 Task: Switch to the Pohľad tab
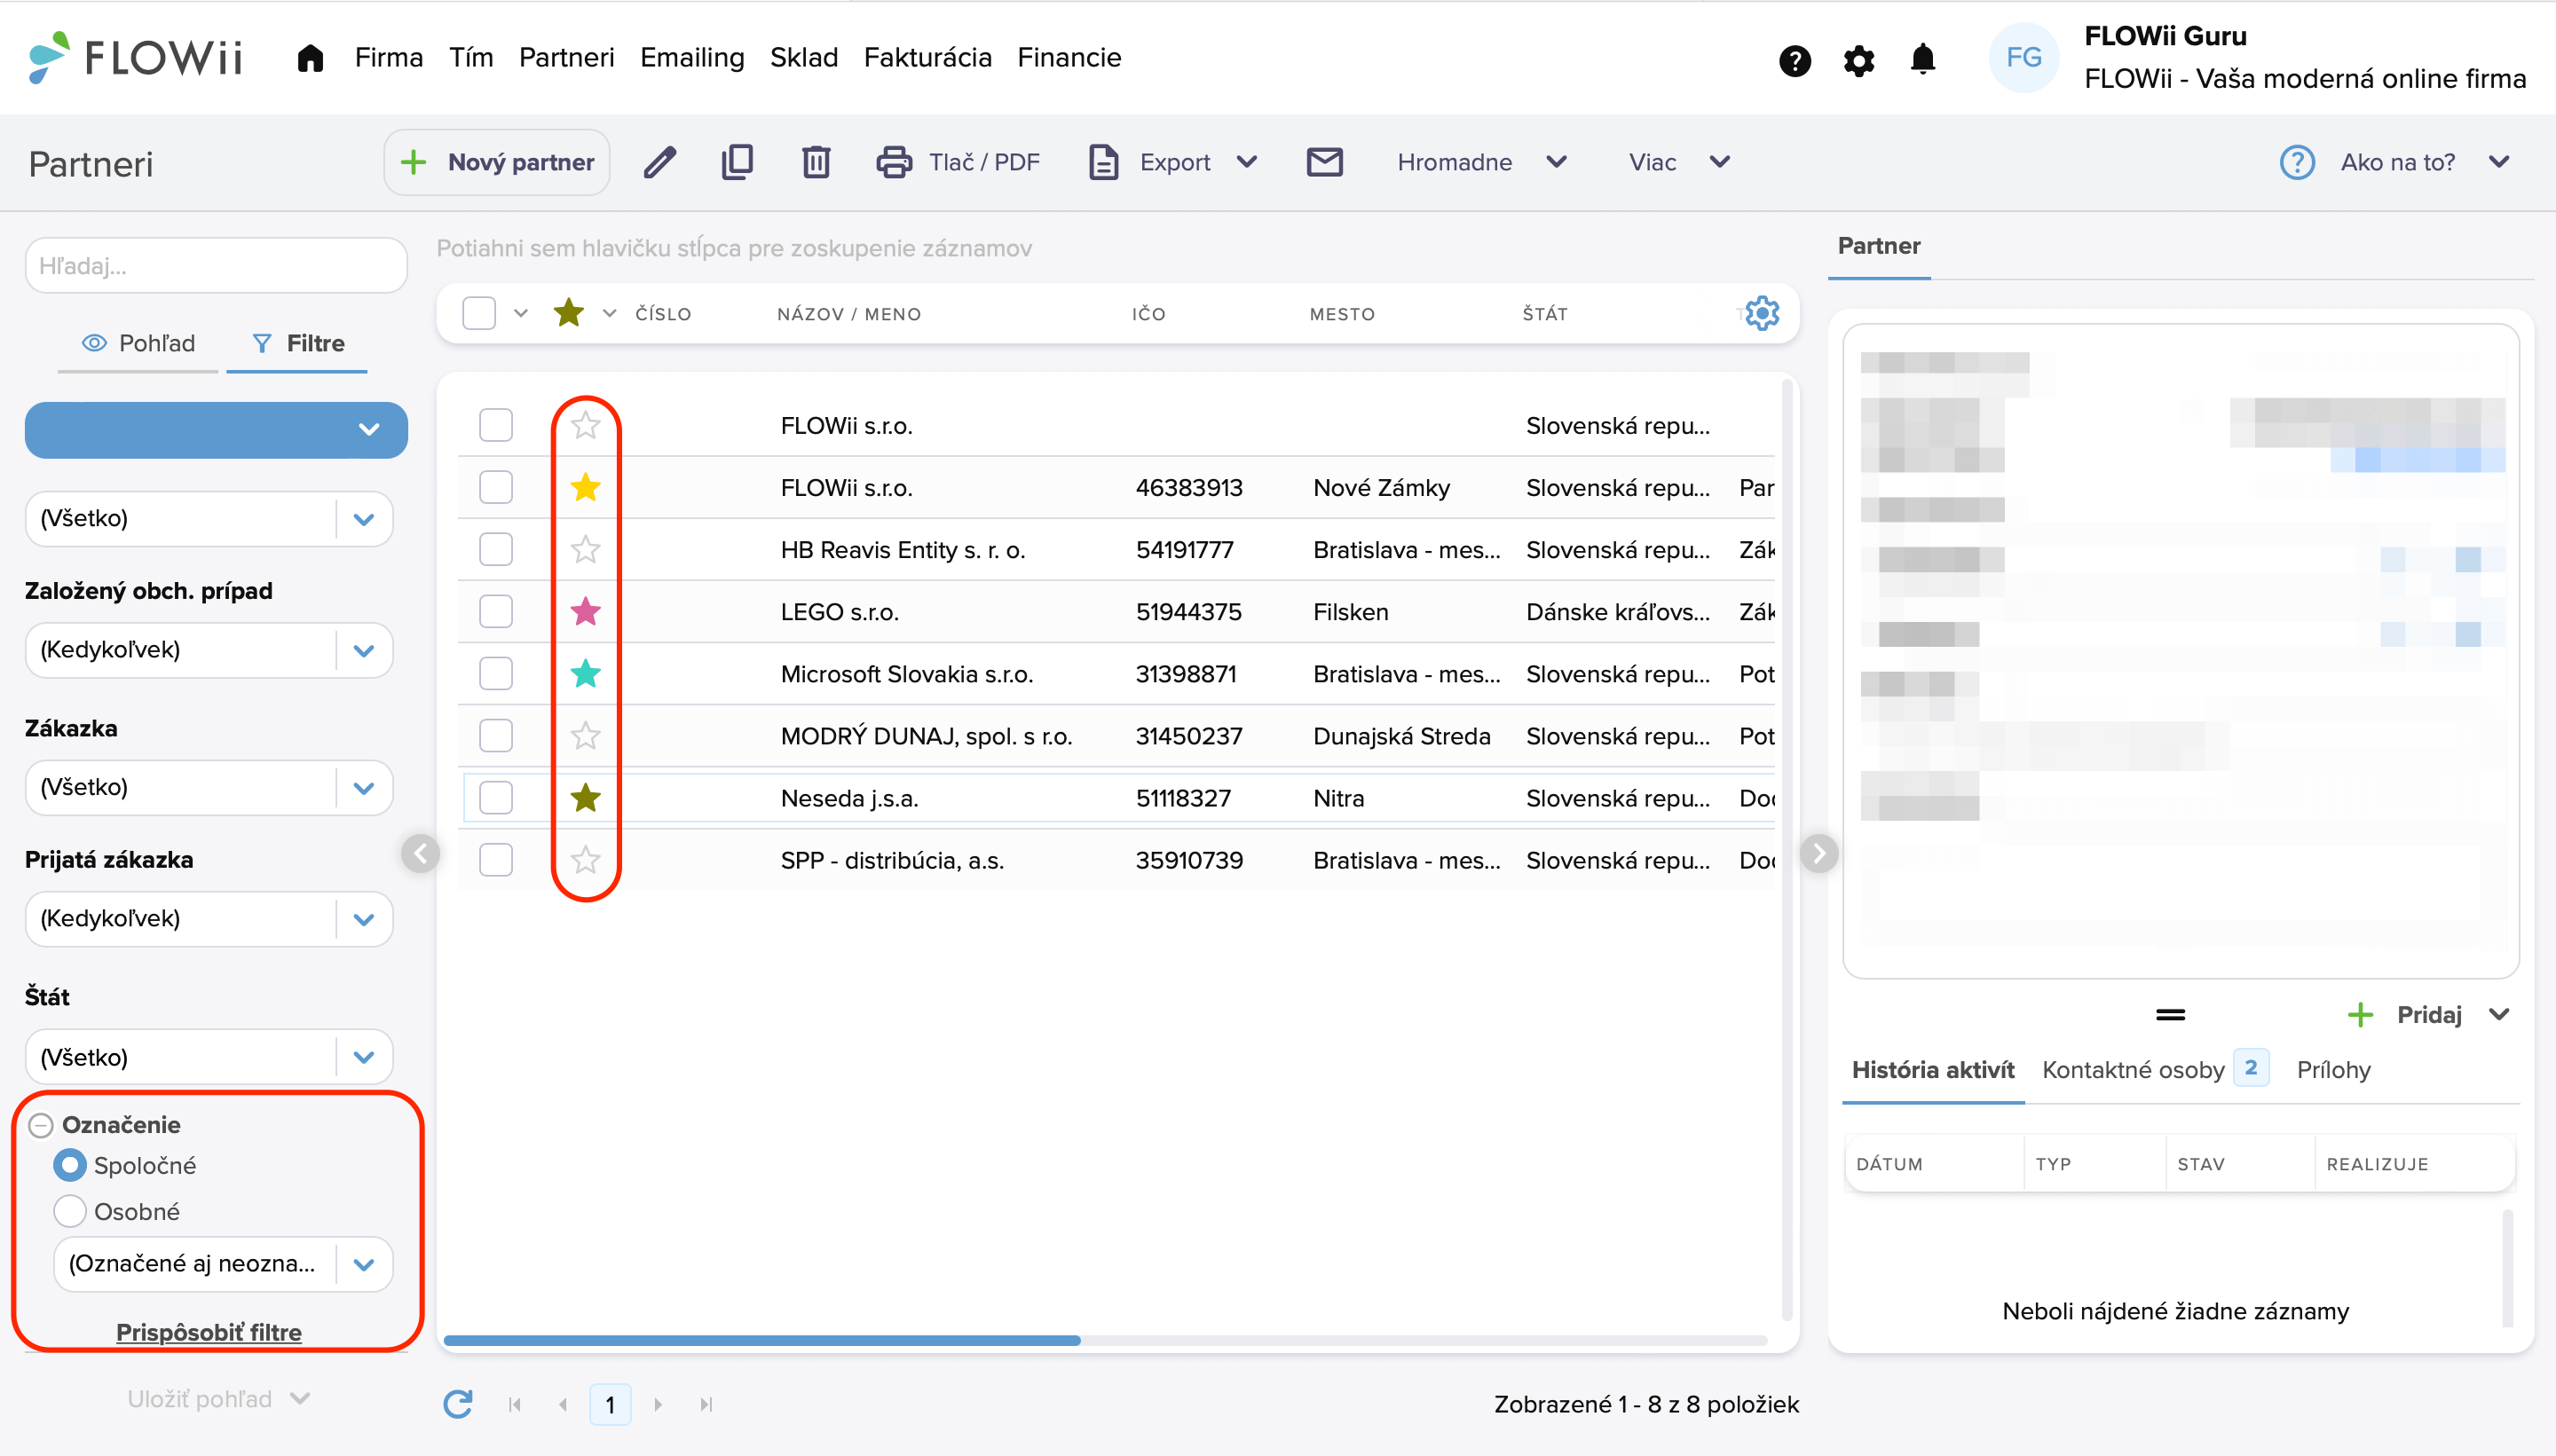click(x=138, y=343)
